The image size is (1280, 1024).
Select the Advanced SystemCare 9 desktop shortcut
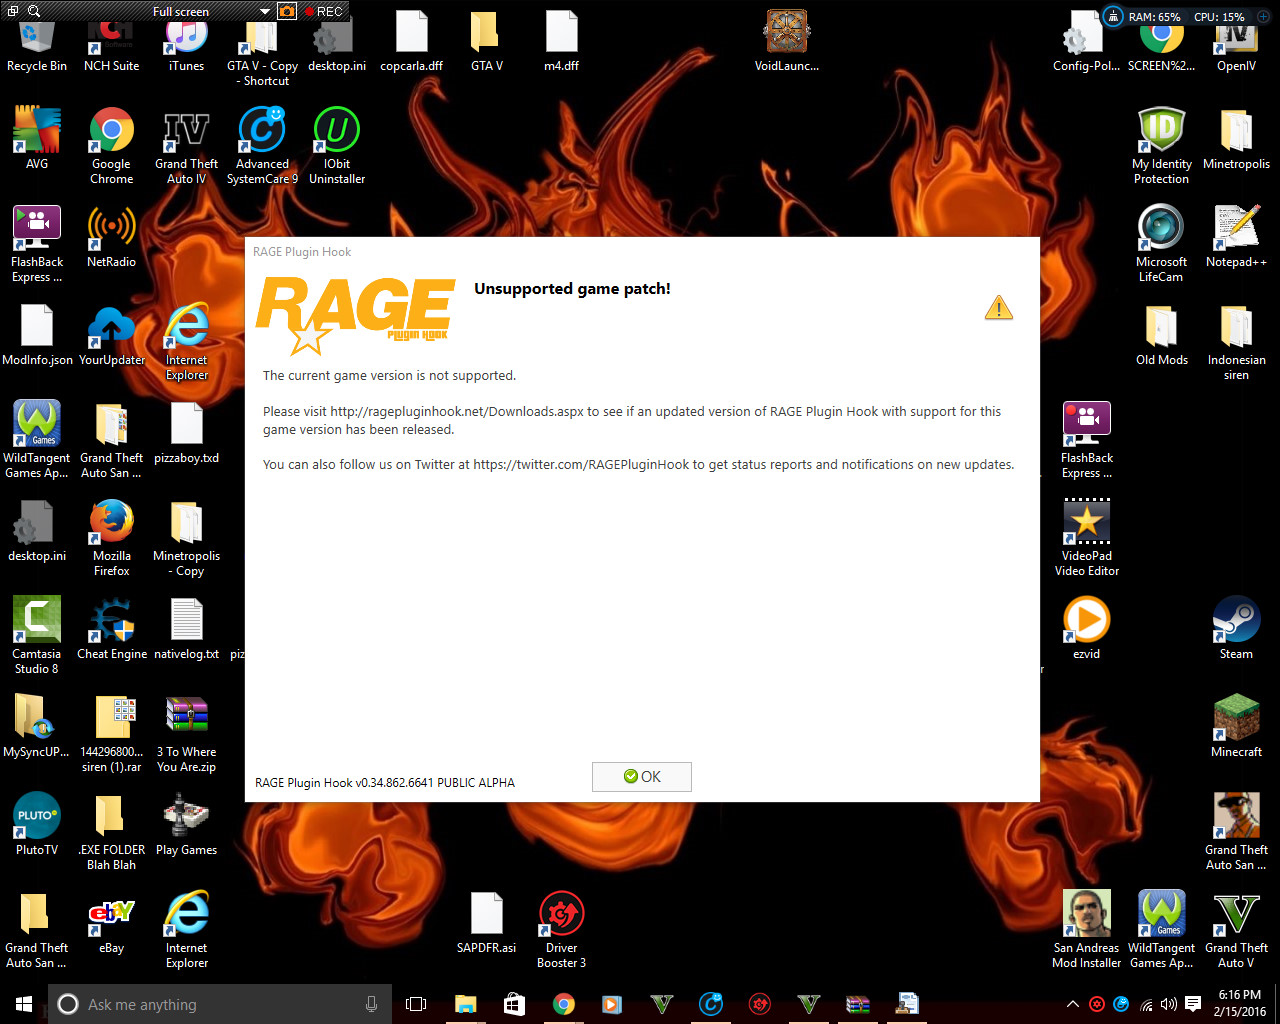(262, 147)
